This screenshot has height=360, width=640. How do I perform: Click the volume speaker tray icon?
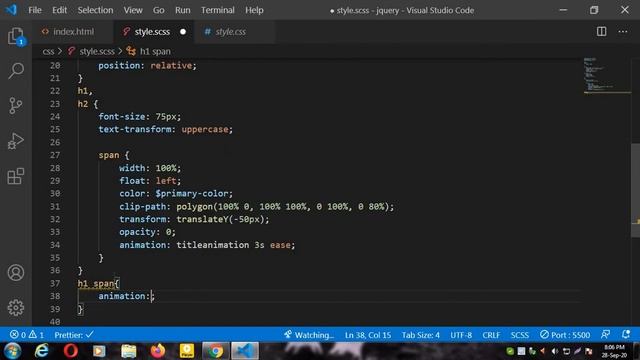tap(554, 351)
